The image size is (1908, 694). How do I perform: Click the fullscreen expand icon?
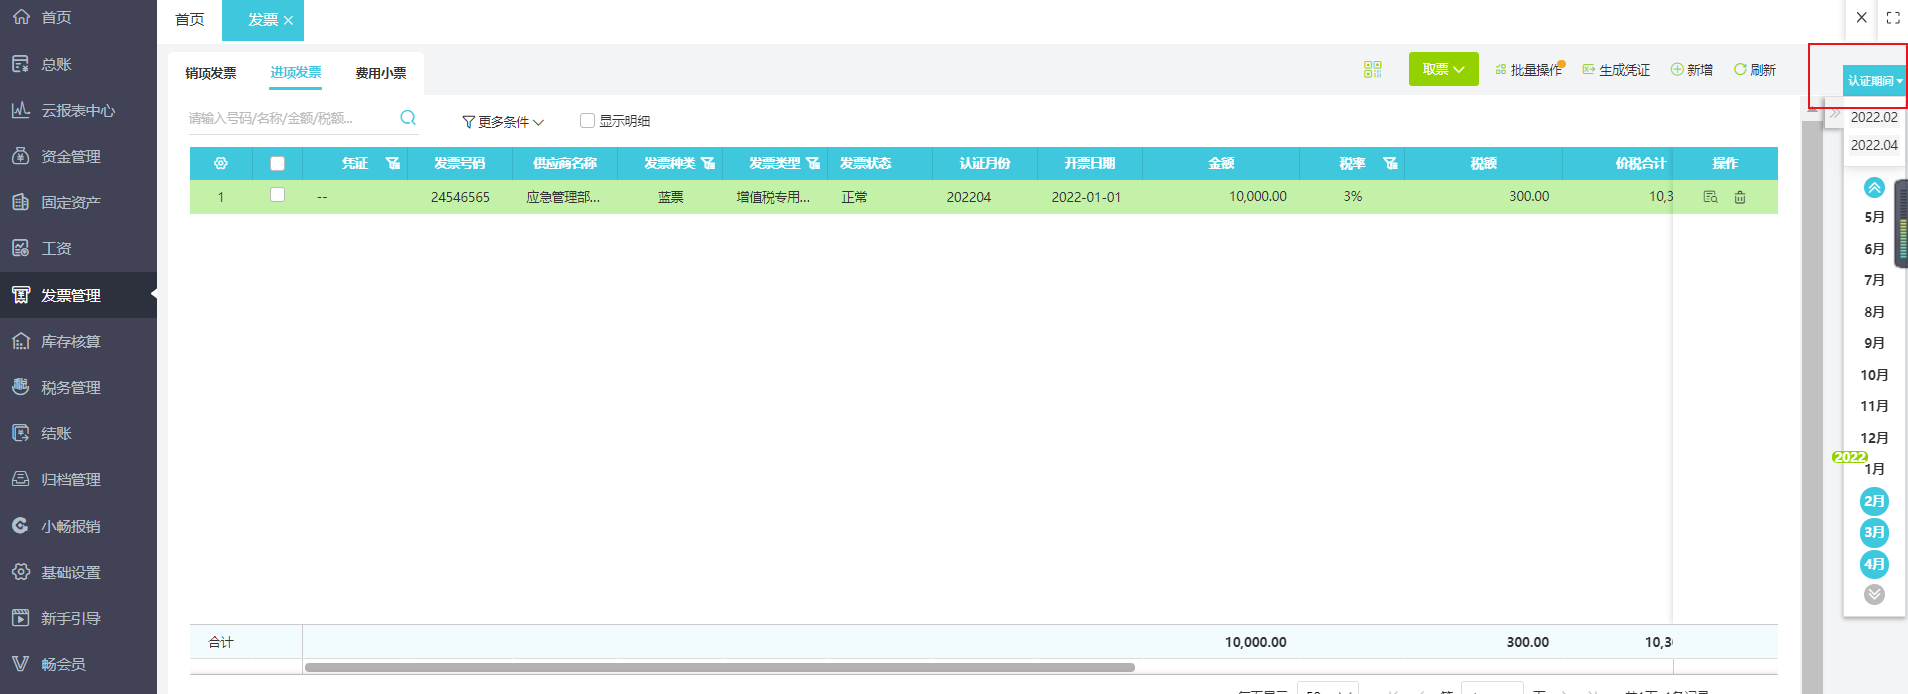[x=1893, y=18]
